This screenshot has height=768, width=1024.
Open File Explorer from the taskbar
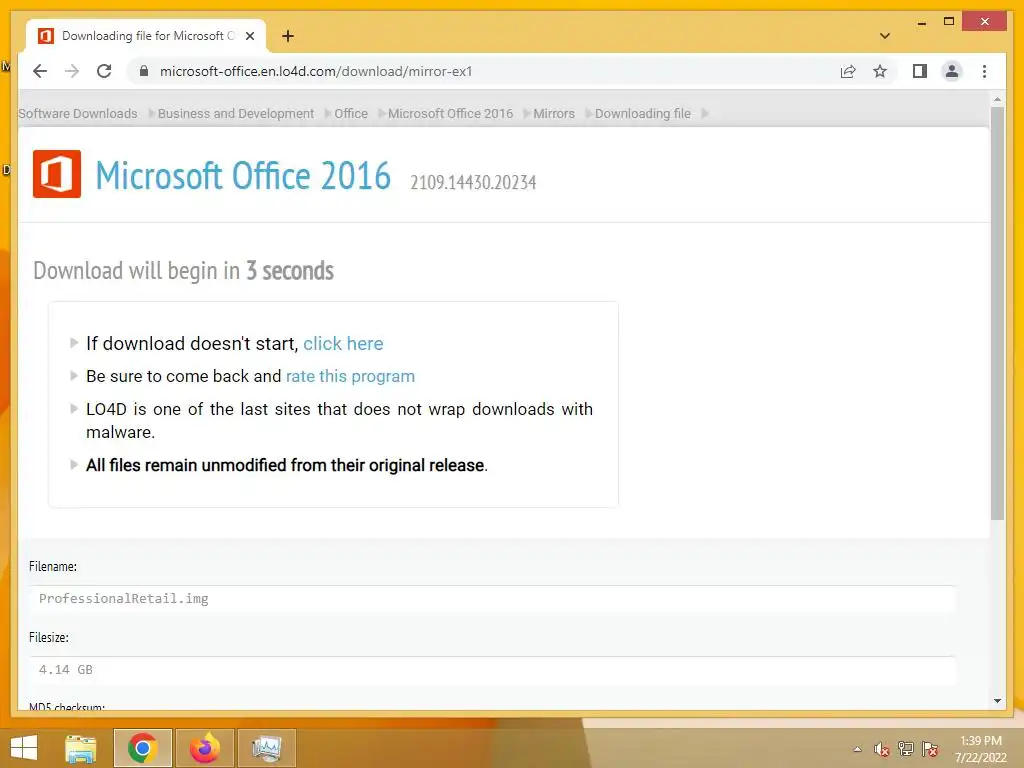(x=81, y=748)
